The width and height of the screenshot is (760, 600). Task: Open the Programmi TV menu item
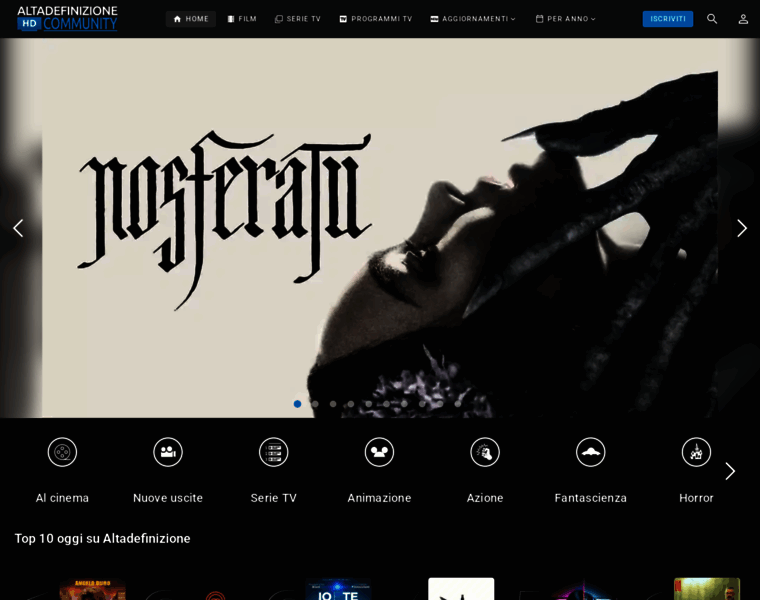(x=376, y=19)
